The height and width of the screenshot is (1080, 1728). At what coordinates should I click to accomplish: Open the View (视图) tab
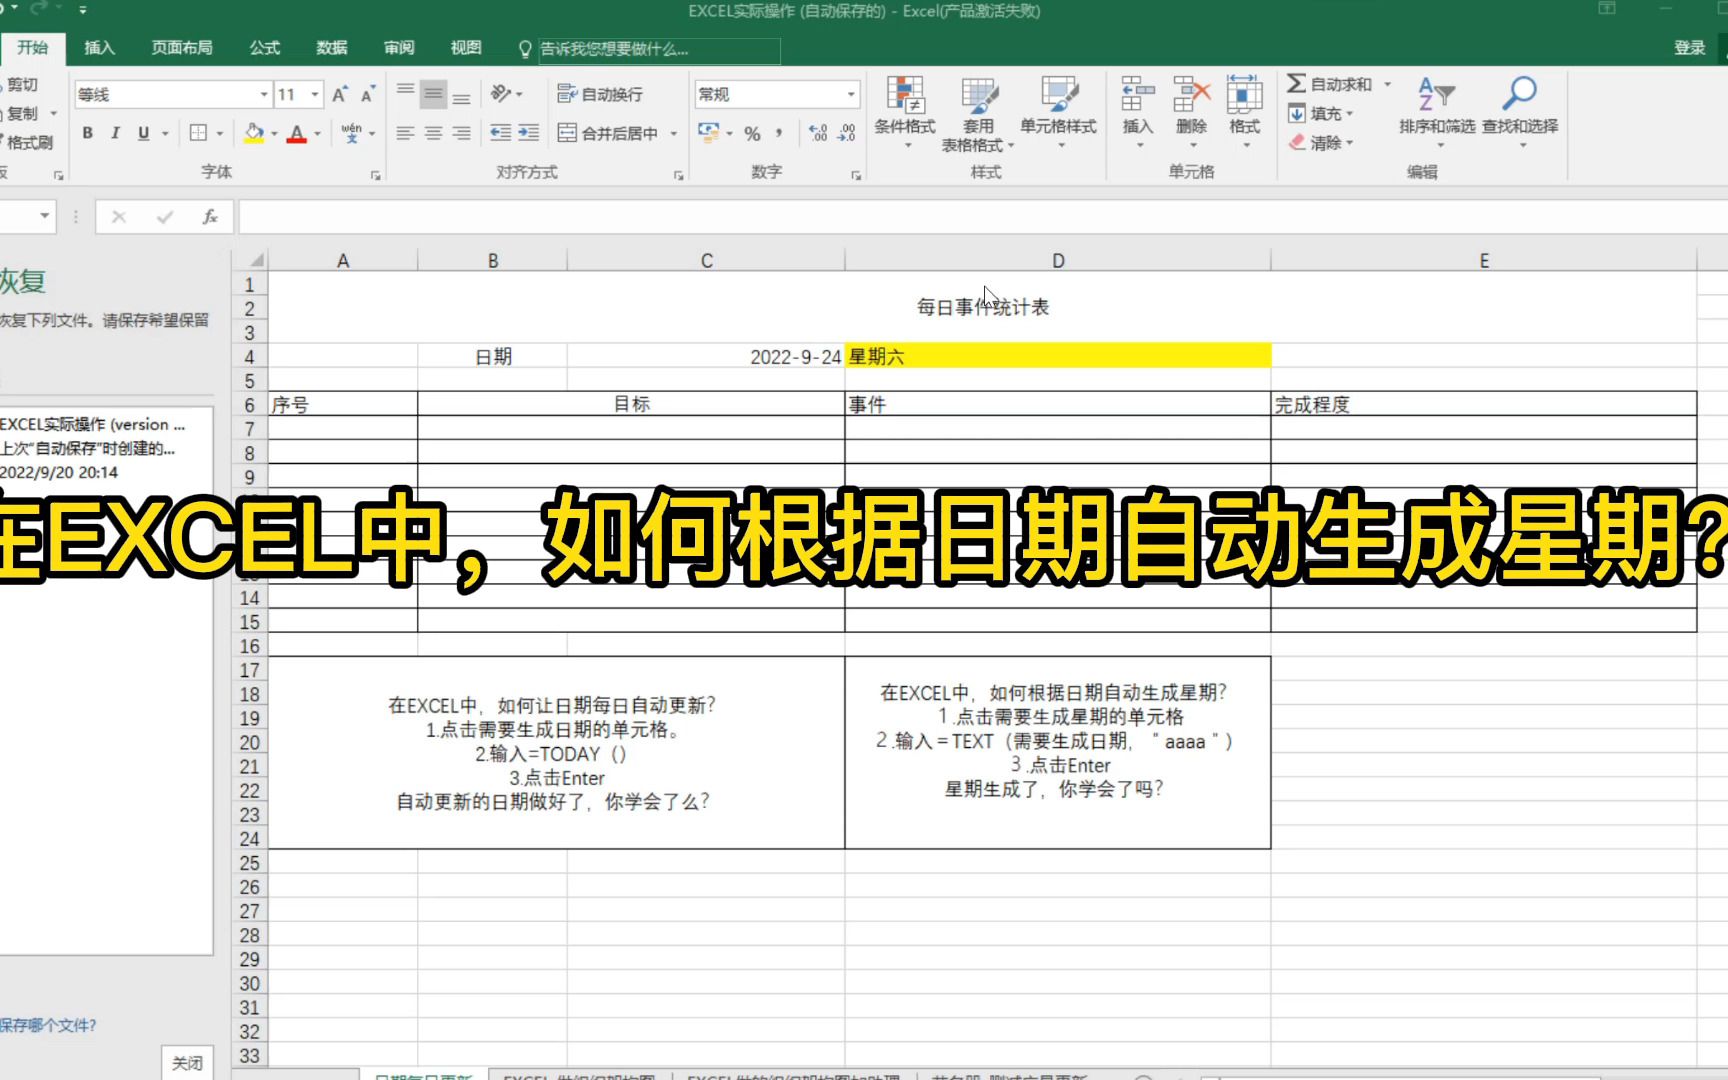point(466,48)
